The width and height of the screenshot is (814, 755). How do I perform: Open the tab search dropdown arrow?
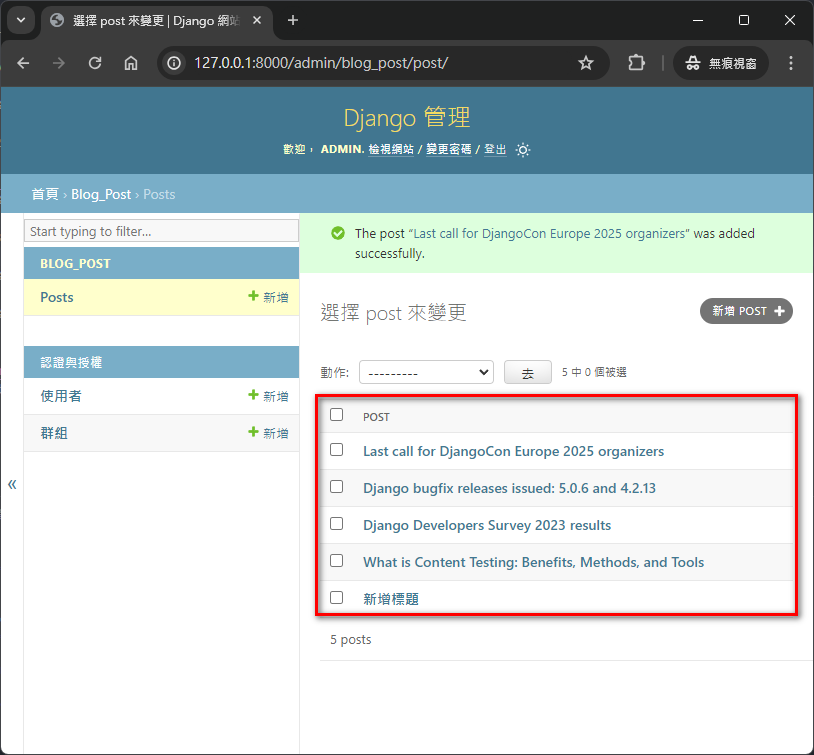21,21
